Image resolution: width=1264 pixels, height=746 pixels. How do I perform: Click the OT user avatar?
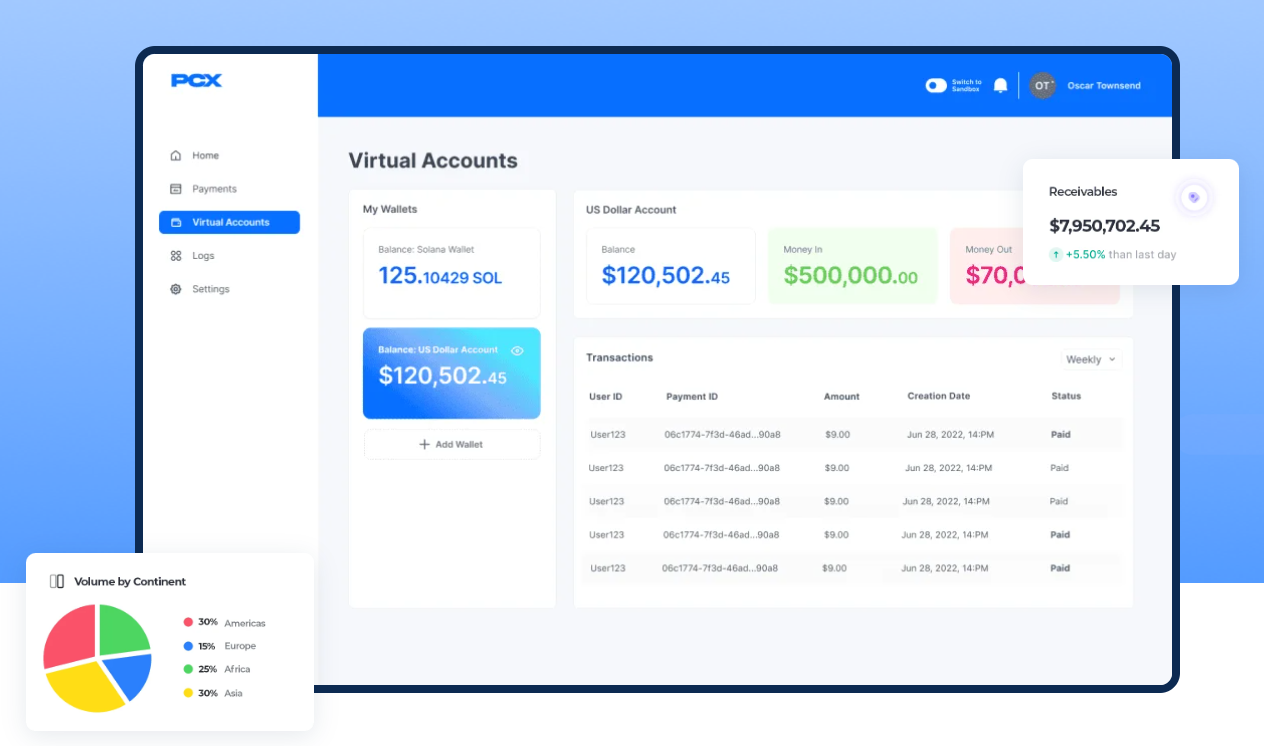tap(1042, 85)
